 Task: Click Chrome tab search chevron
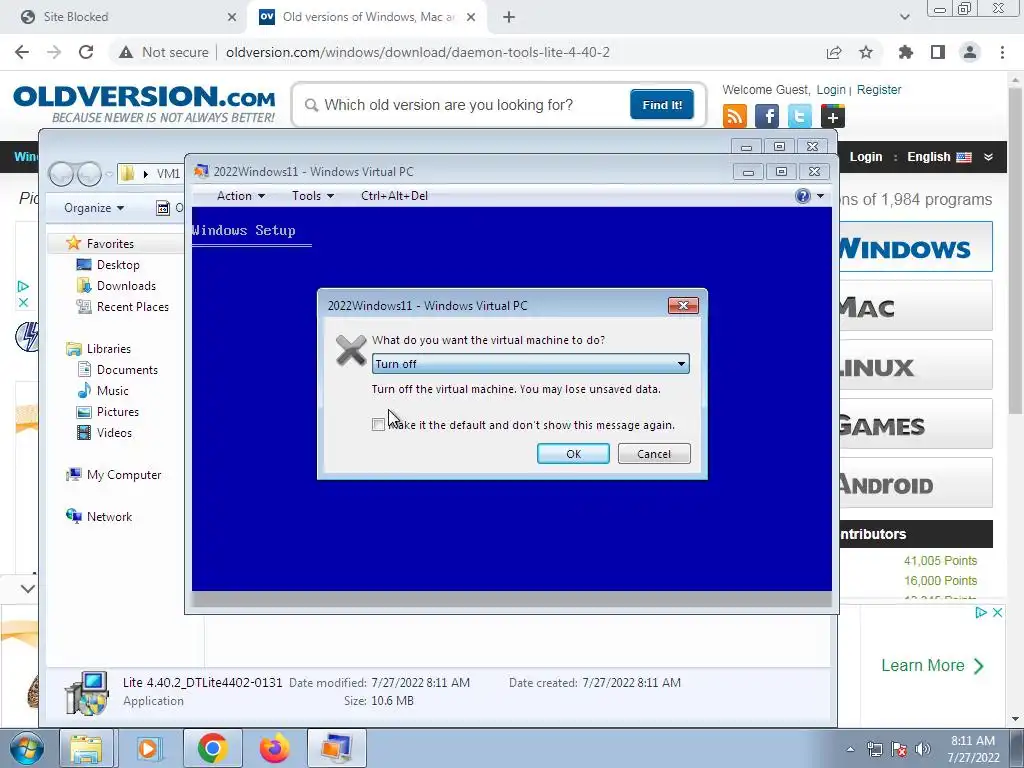(x=904, y=18)
